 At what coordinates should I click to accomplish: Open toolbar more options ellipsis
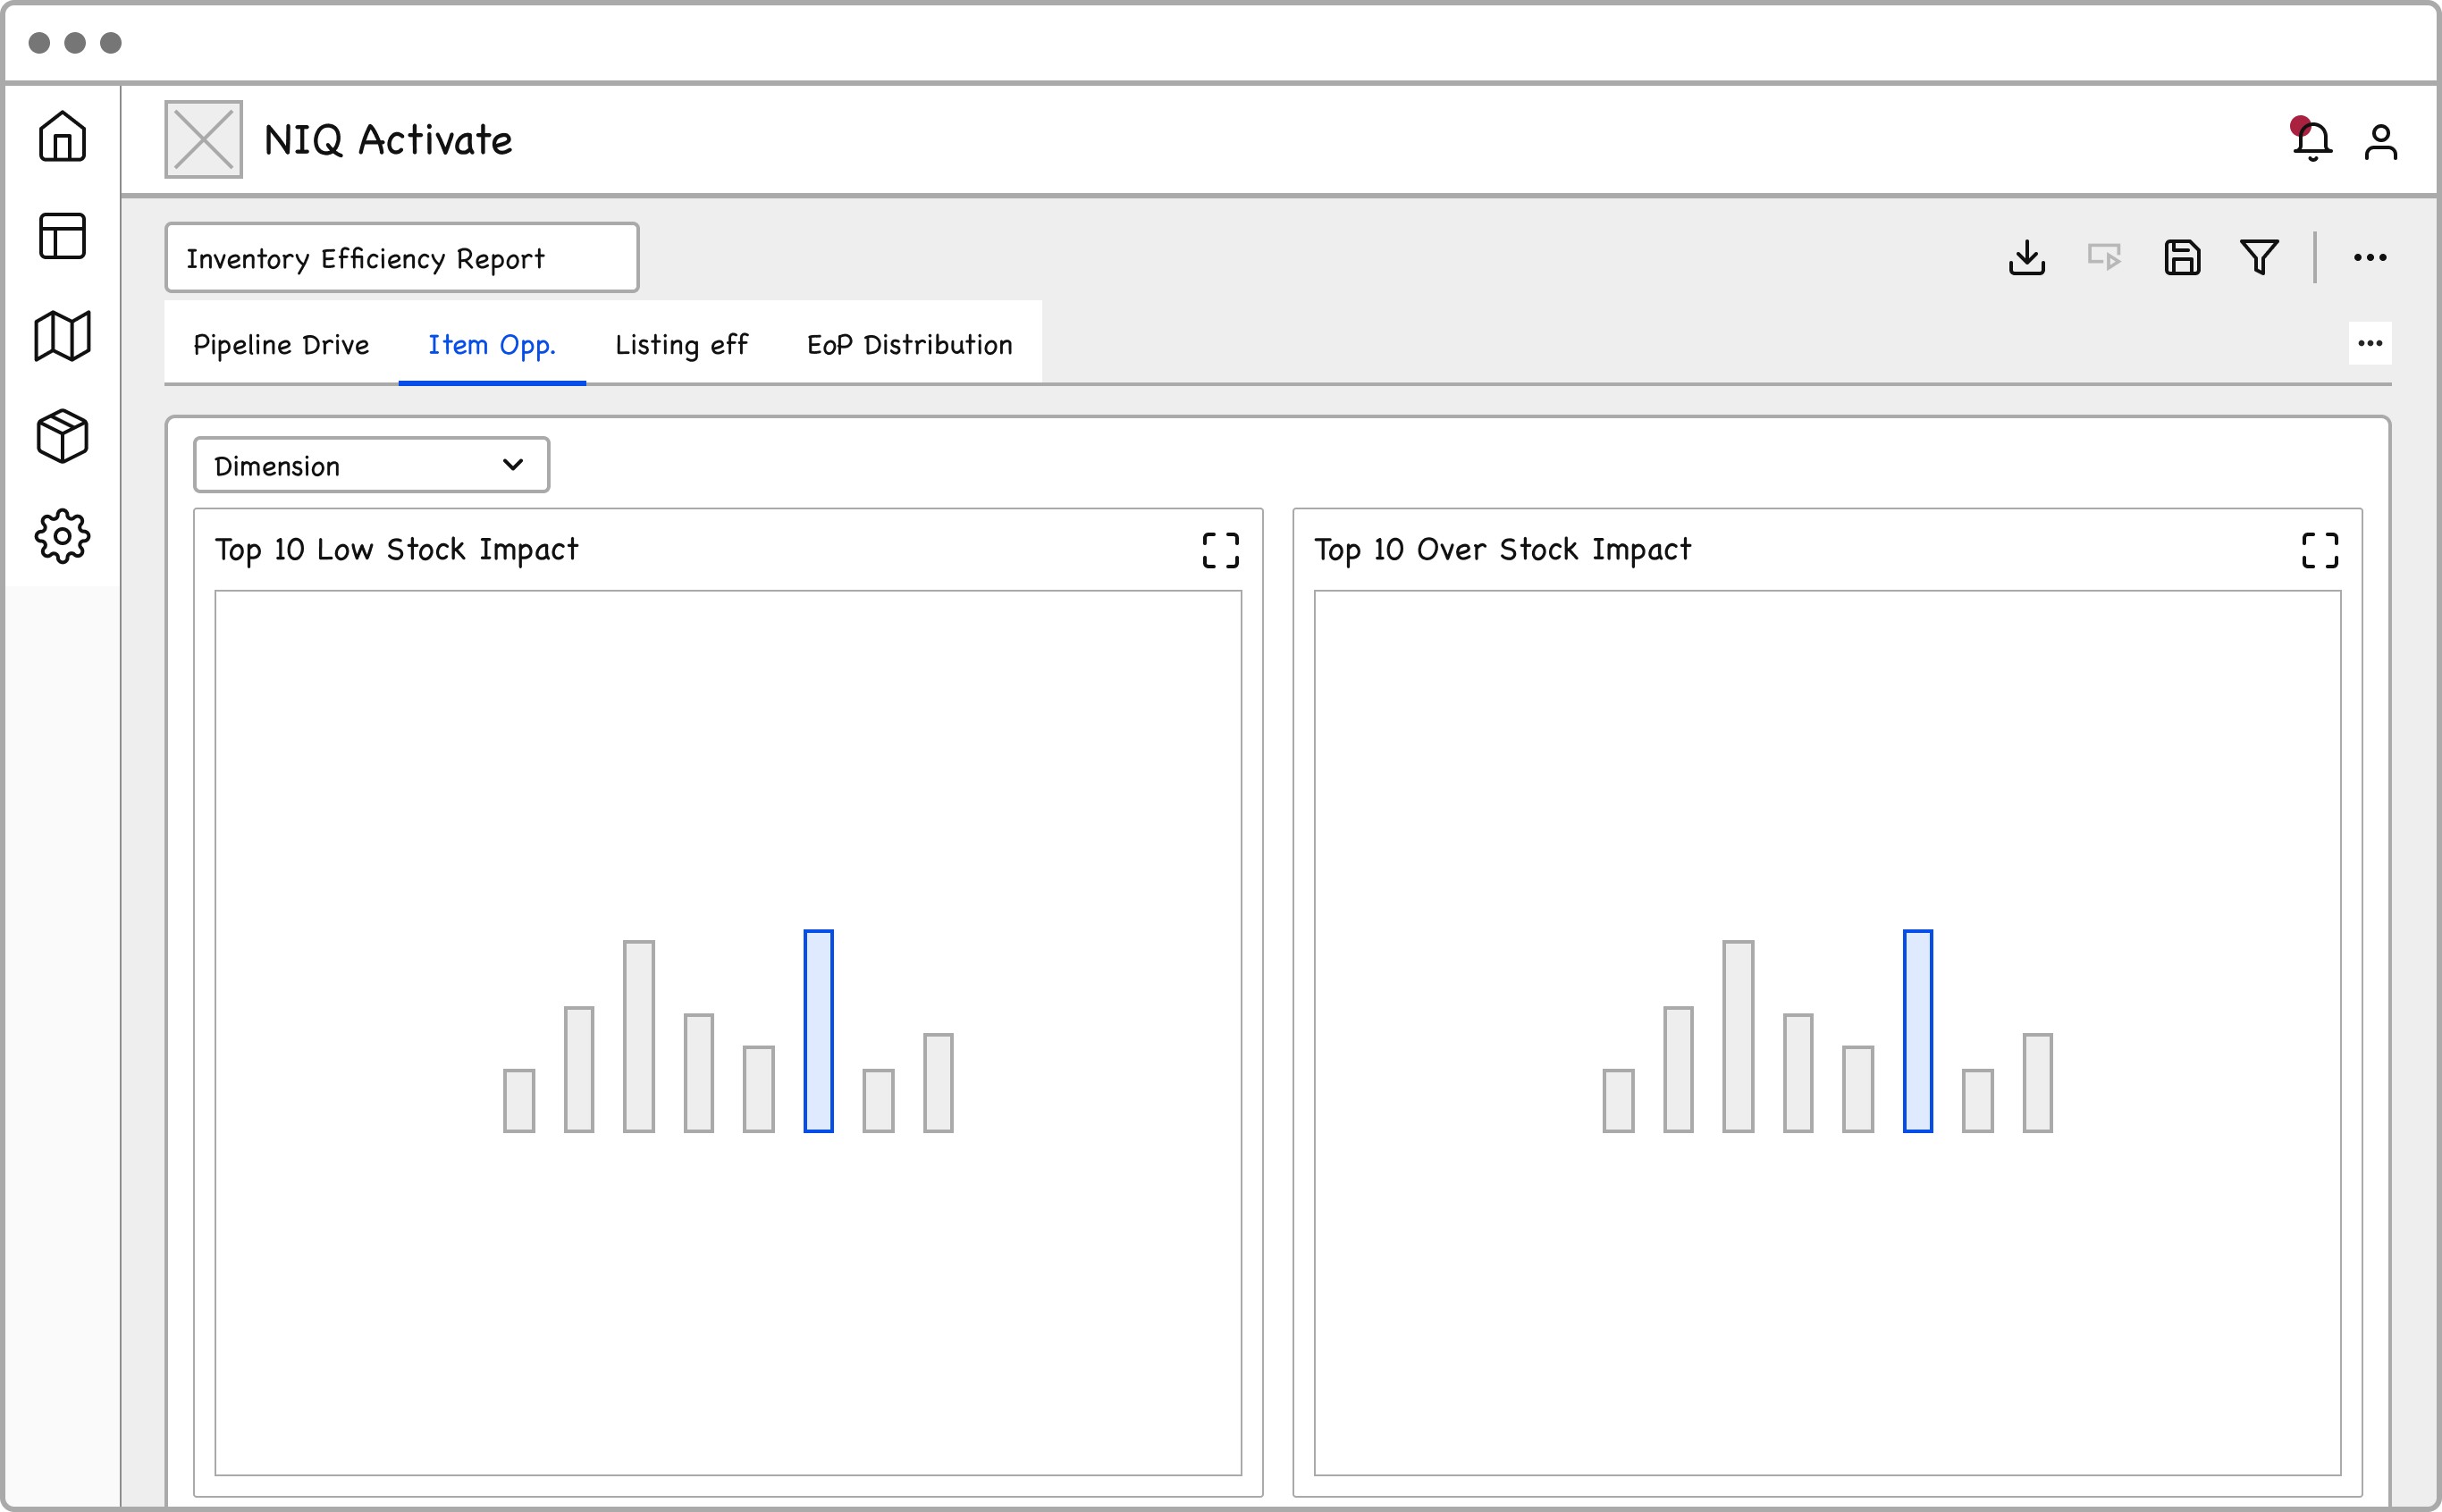(x=2369, y=258)
